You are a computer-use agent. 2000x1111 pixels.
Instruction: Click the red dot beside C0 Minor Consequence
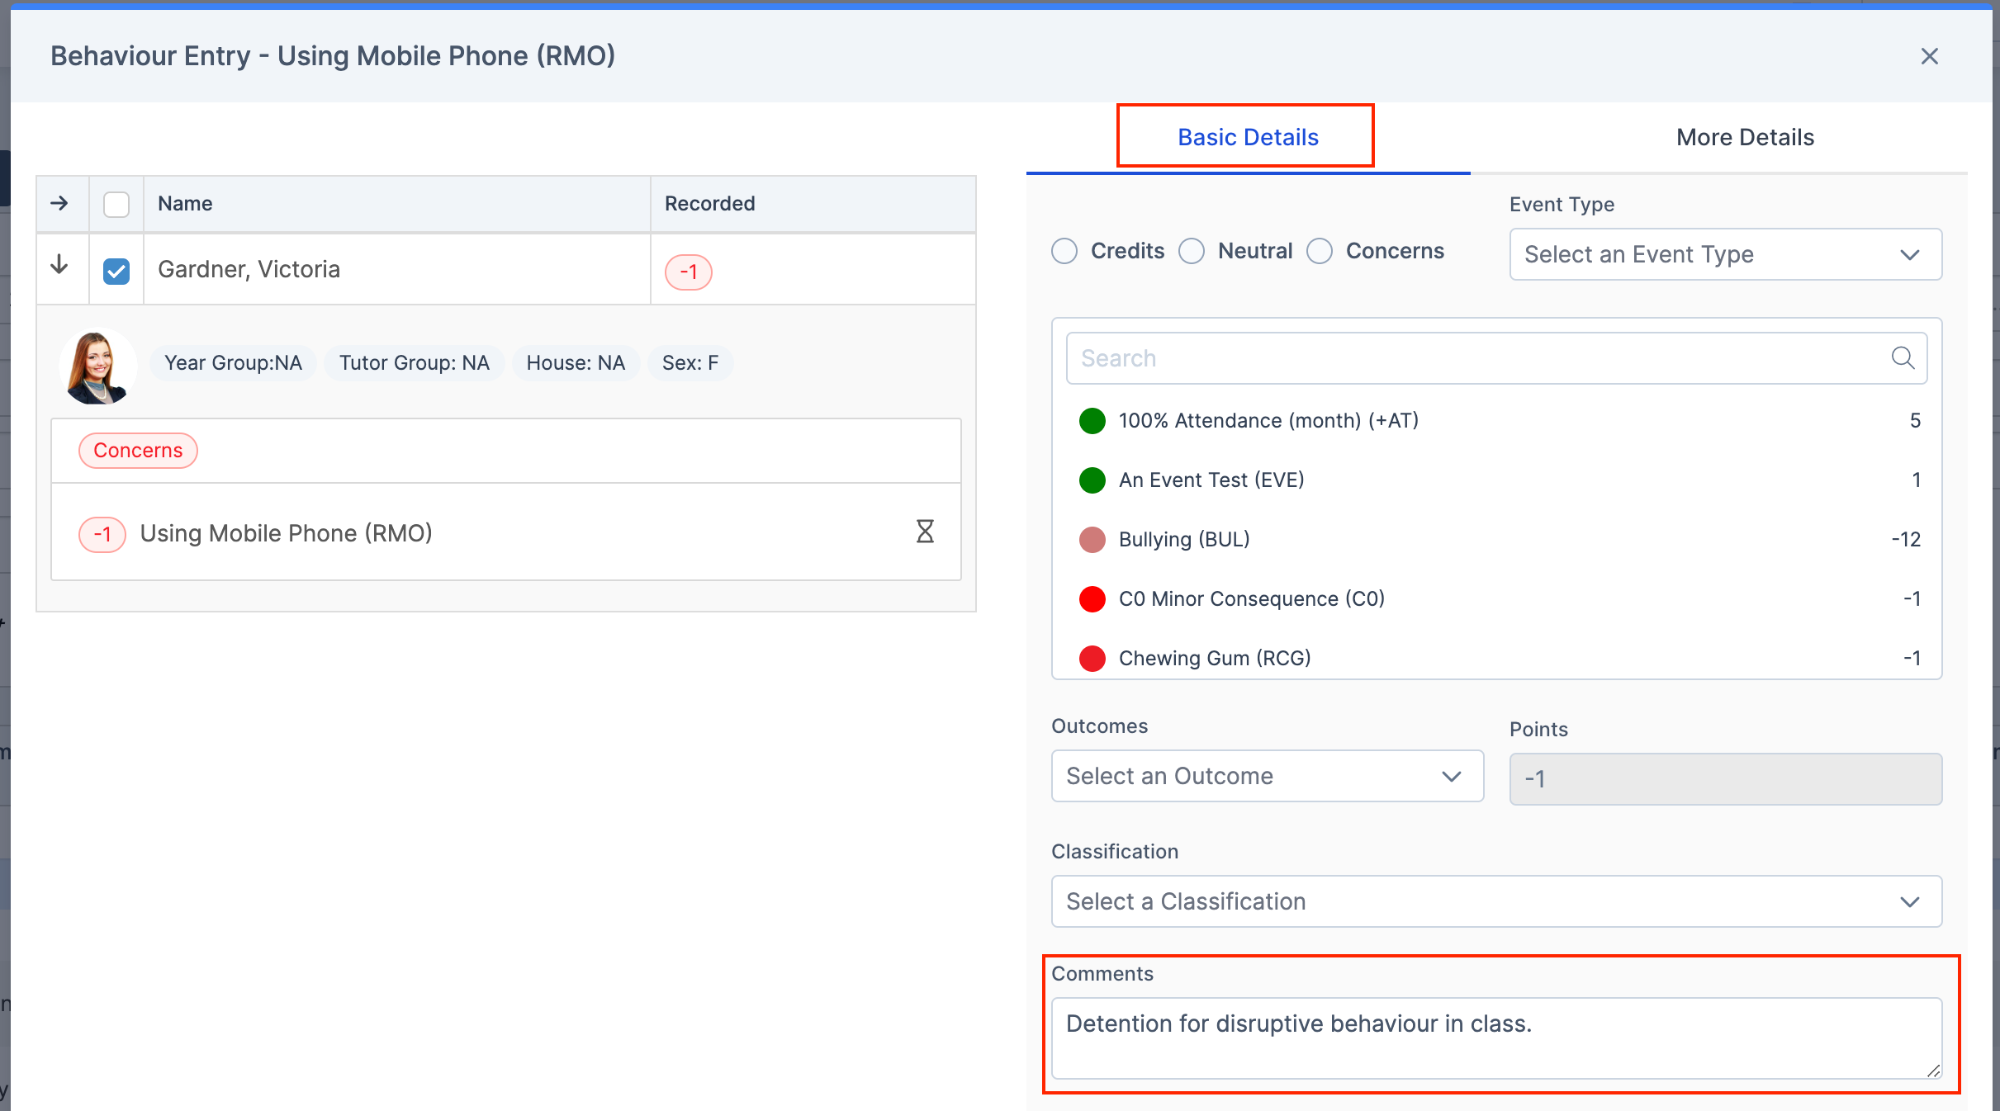click(x=1092, y=599)
